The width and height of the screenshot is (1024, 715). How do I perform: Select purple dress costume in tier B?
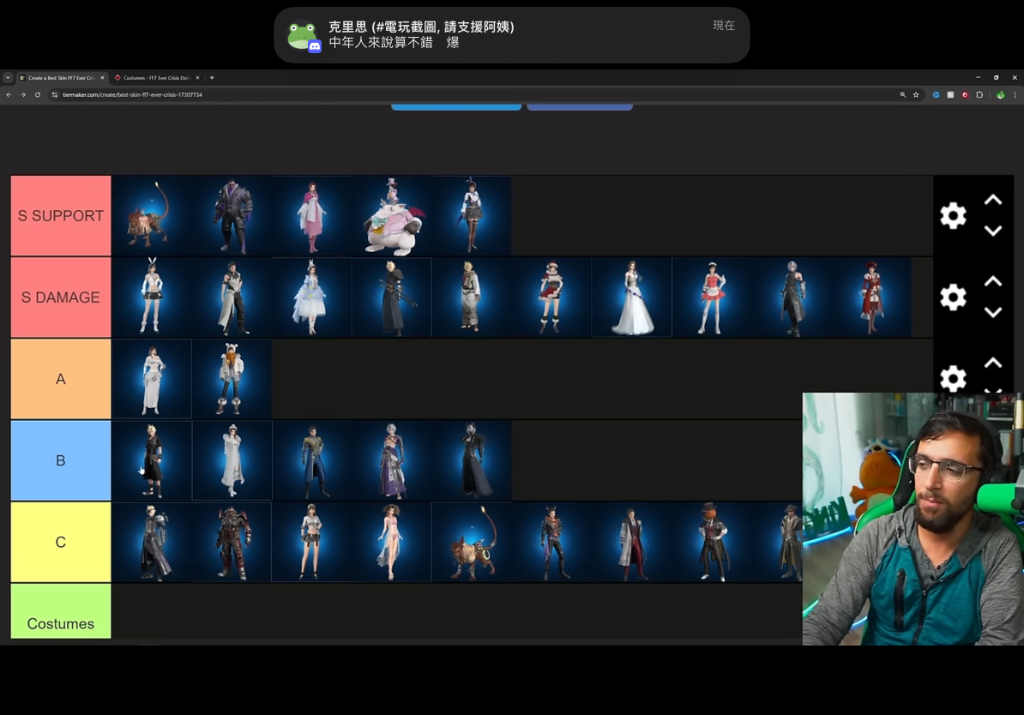(392, 460)
